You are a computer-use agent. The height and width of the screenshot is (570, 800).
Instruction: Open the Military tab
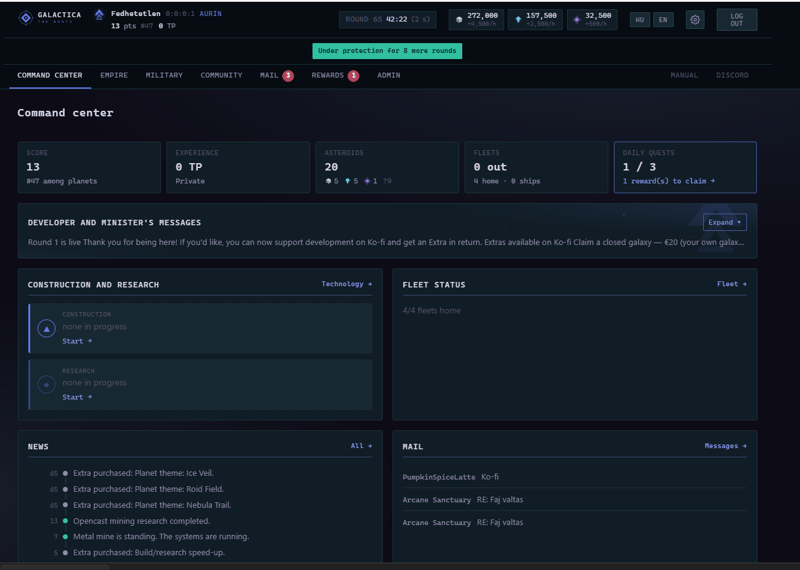164,76
